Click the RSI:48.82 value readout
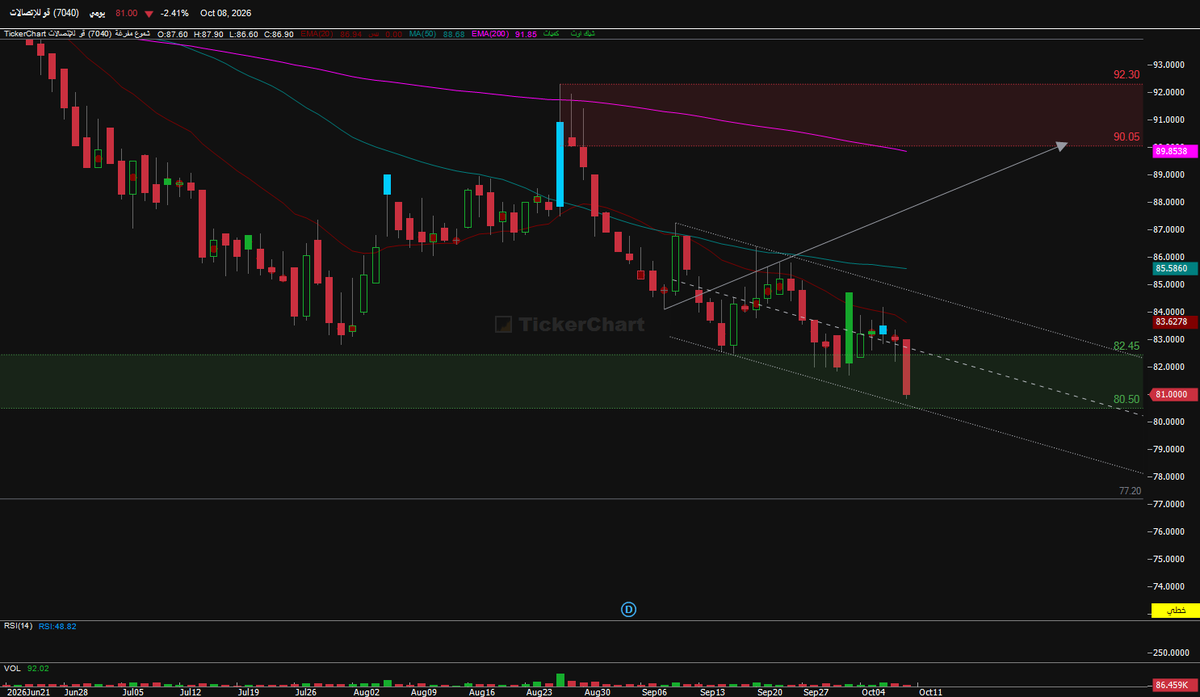 coord(57,626)
